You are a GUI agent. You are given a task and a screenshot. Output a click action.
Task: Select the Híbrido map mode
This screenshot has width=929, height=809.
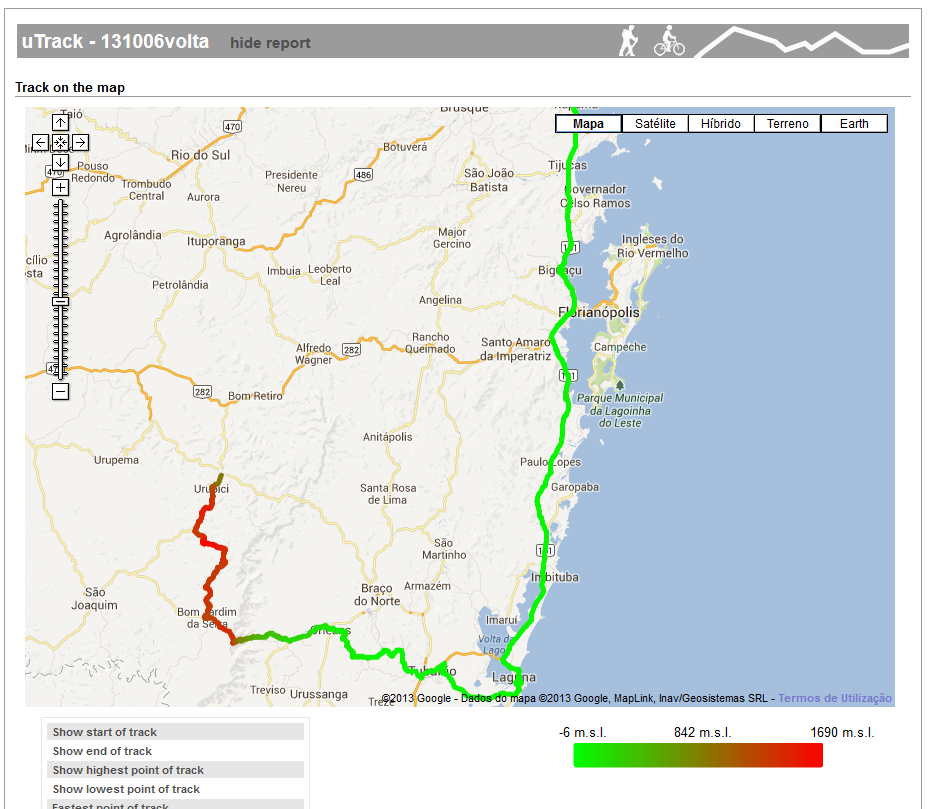coord(720,123)
